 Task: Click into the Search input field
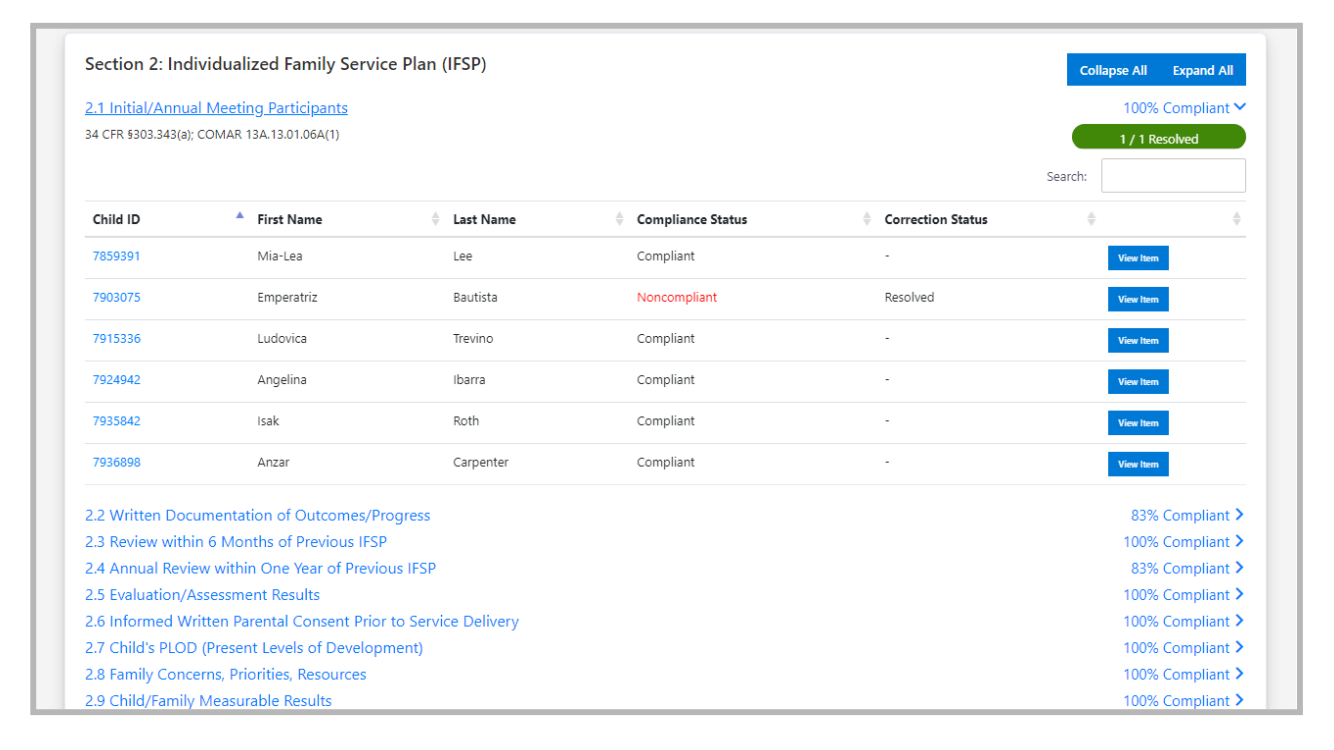tap(1172, 176)
